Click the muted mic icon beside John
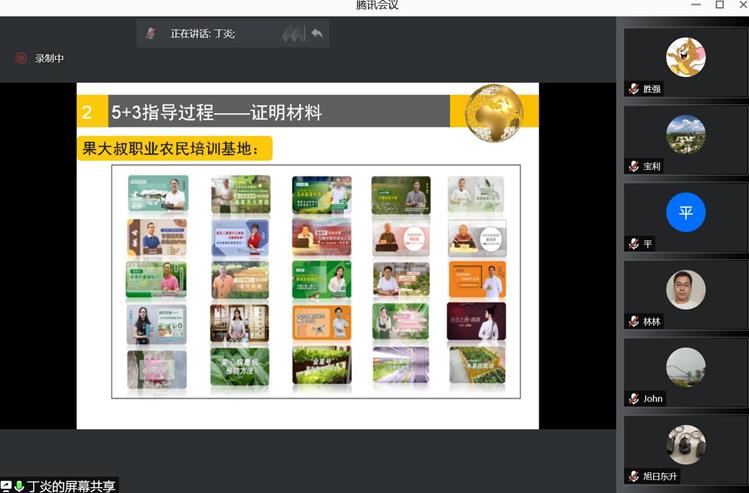Viewport: 749px width, 493px height. point(634,398)
